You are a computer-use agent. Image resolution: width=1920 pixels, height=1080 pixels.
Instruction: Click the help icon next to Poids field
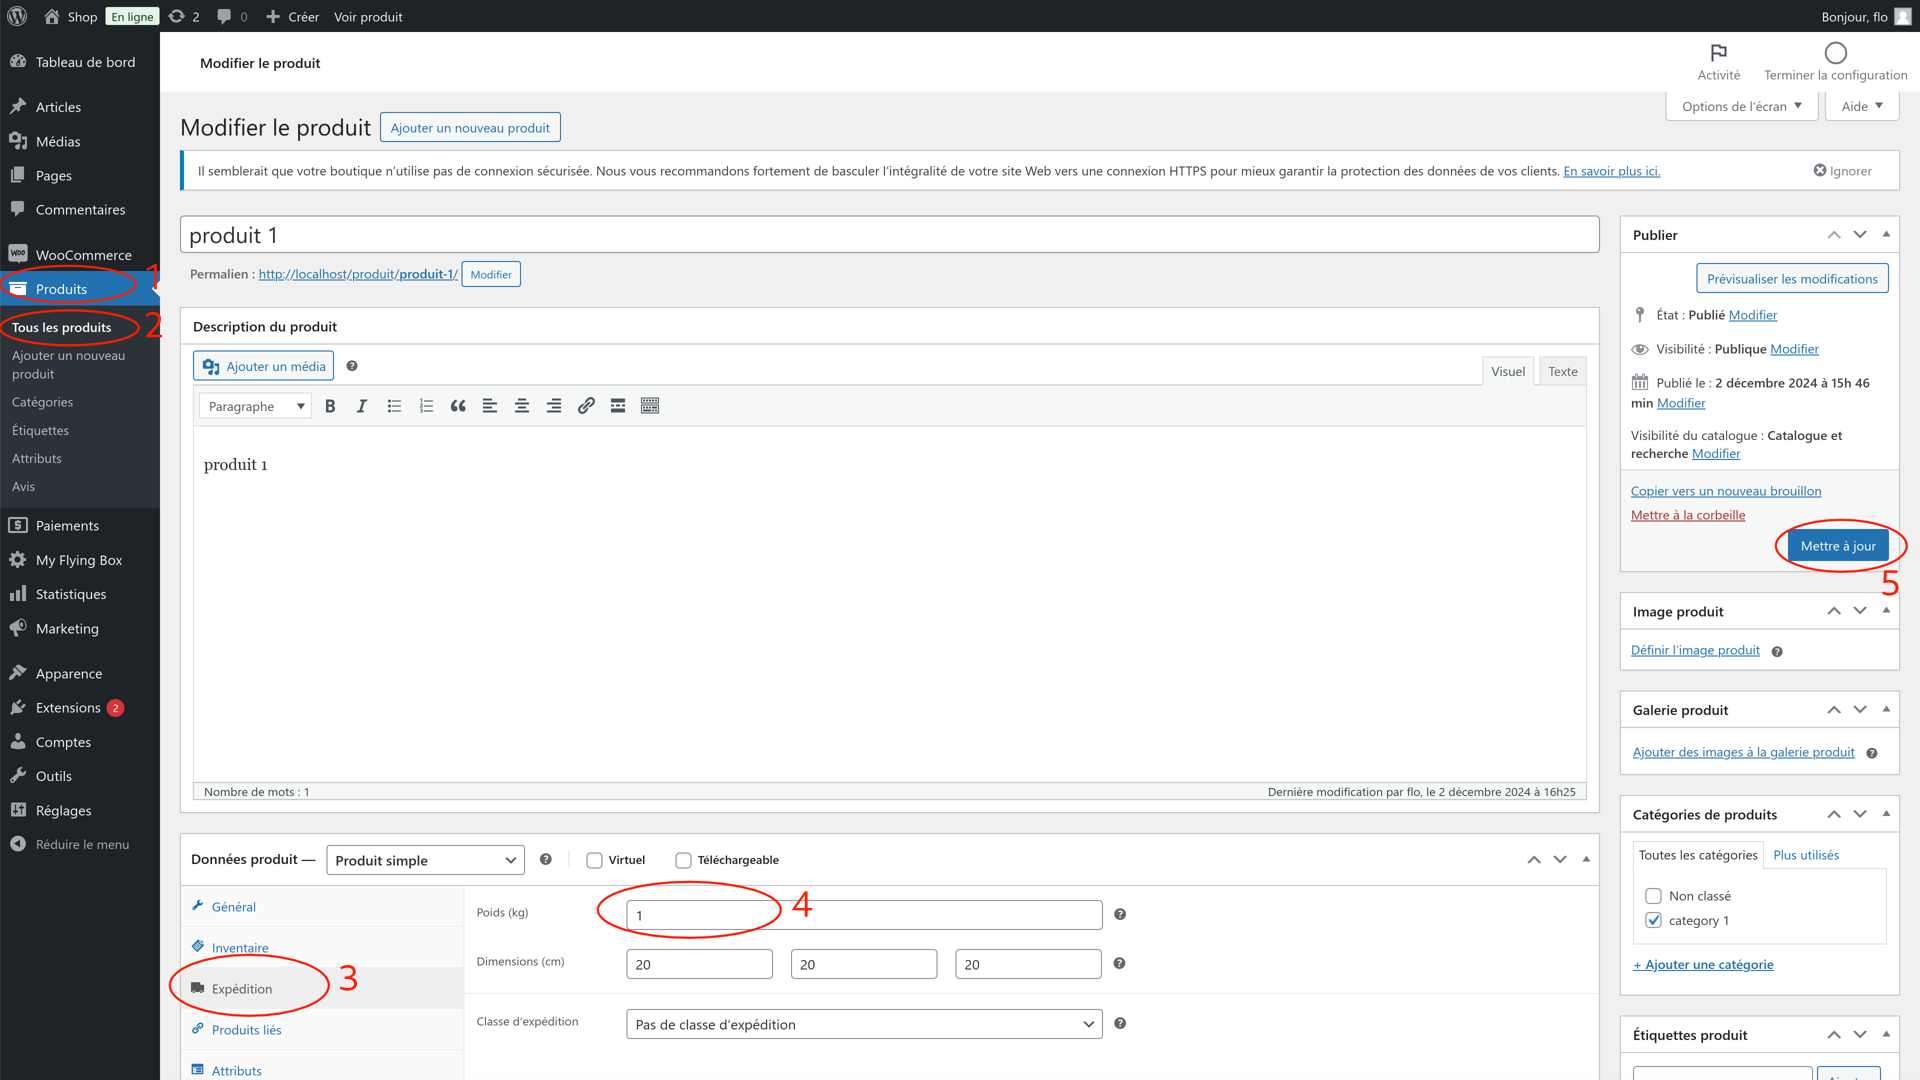coord(1120,914)
